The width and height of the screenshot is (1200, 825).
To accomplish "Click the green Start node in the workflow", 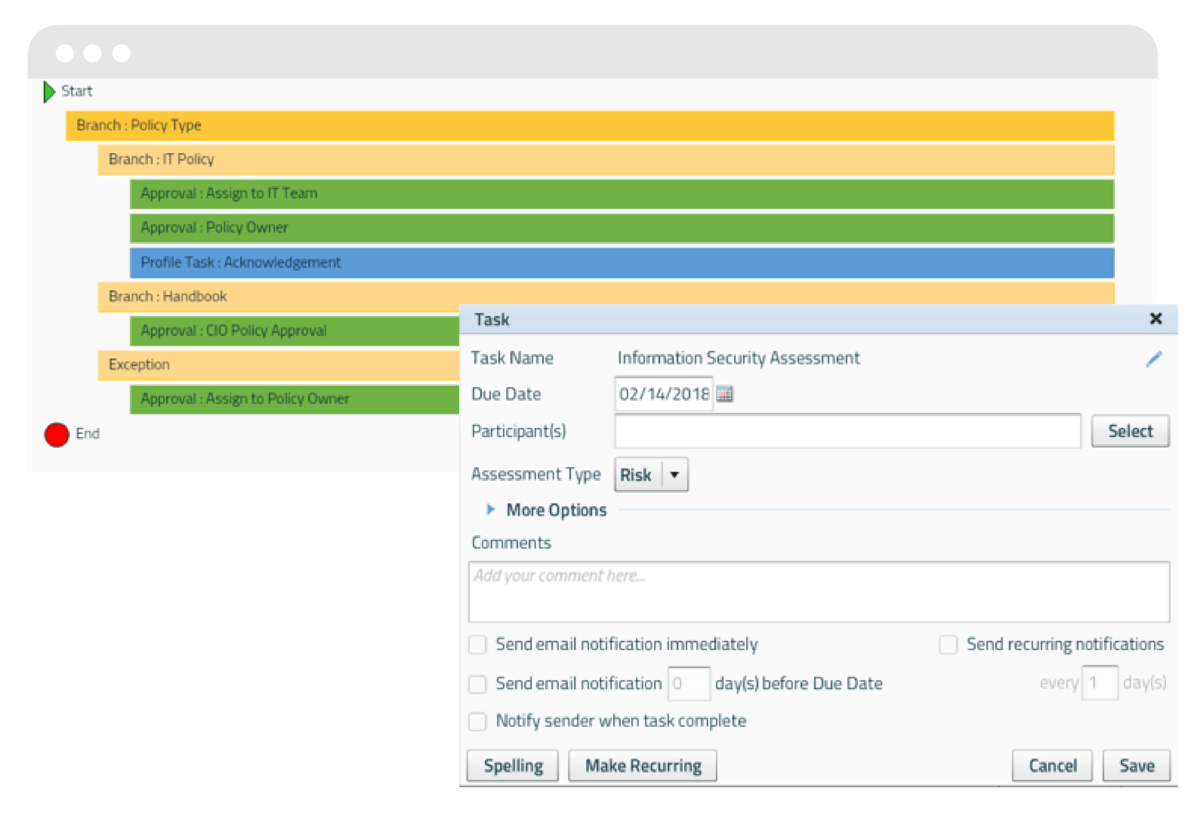I will point(50,91).
